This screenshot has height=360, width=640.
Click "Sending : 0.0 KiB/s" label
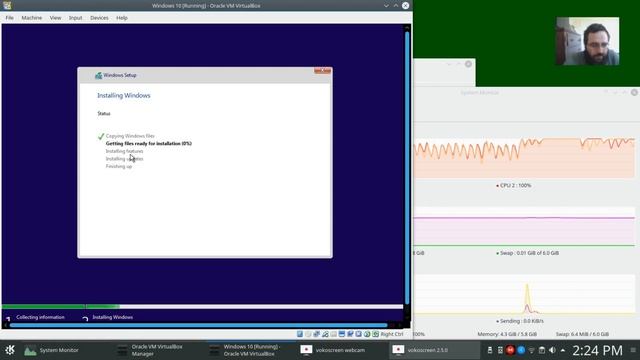[x=522, y=321]
